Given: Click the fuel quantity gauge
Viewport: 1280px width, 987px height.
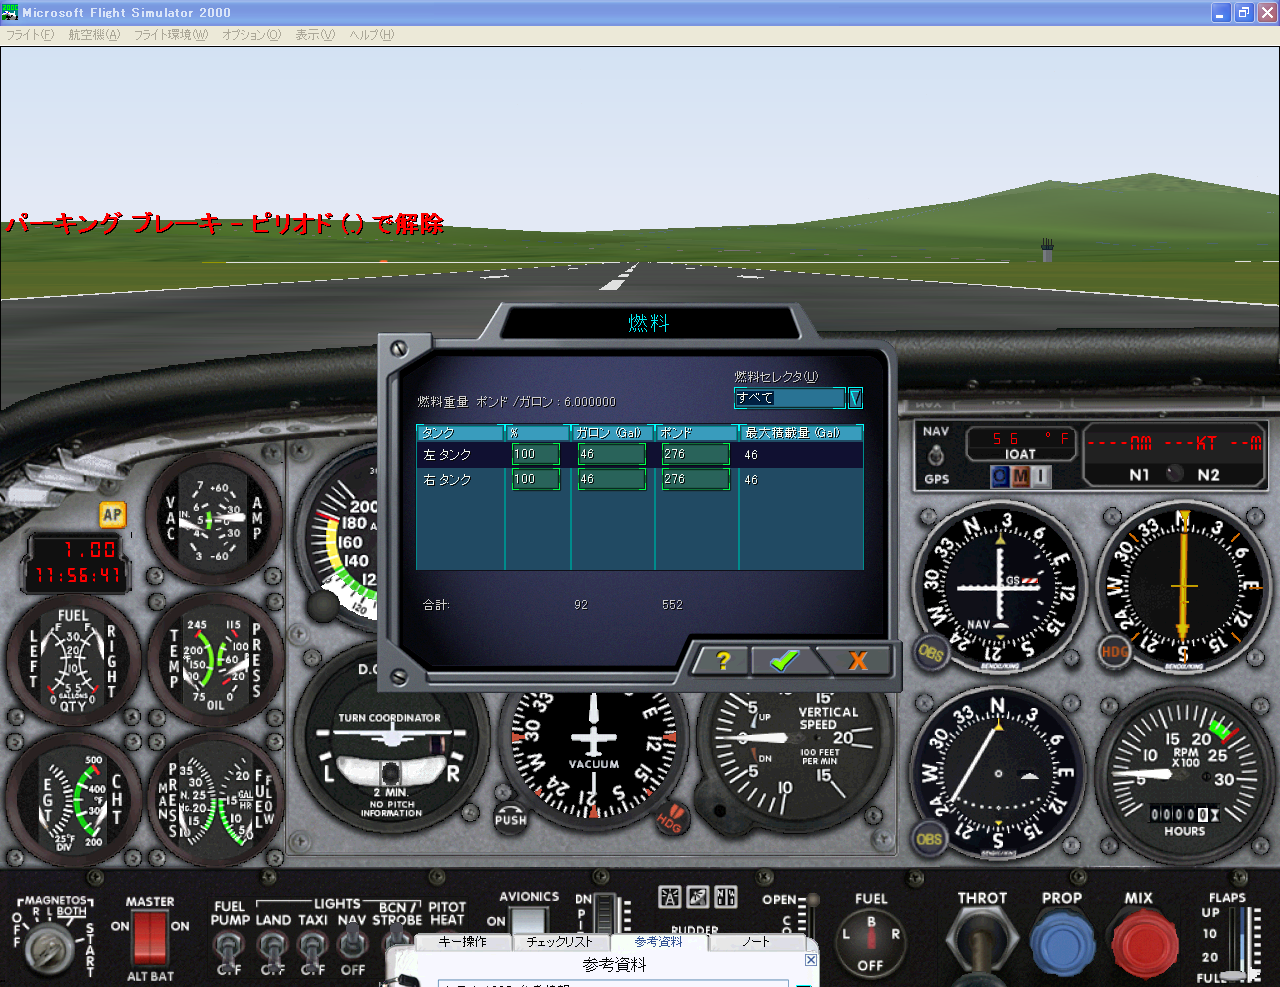Looking at the screenshot, I should click(x=73, y=660).
